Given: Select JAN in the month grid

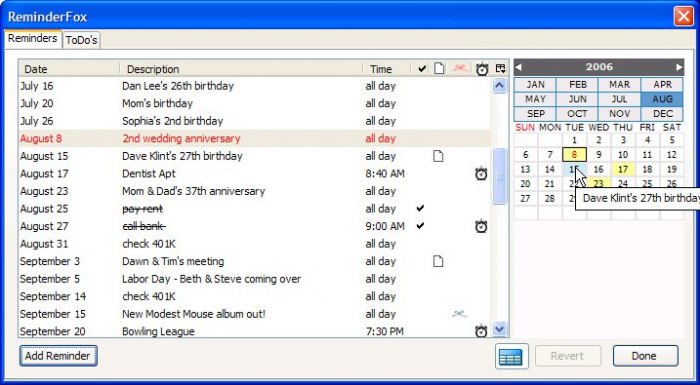Looking at the screenshot, I should point(535,85).
